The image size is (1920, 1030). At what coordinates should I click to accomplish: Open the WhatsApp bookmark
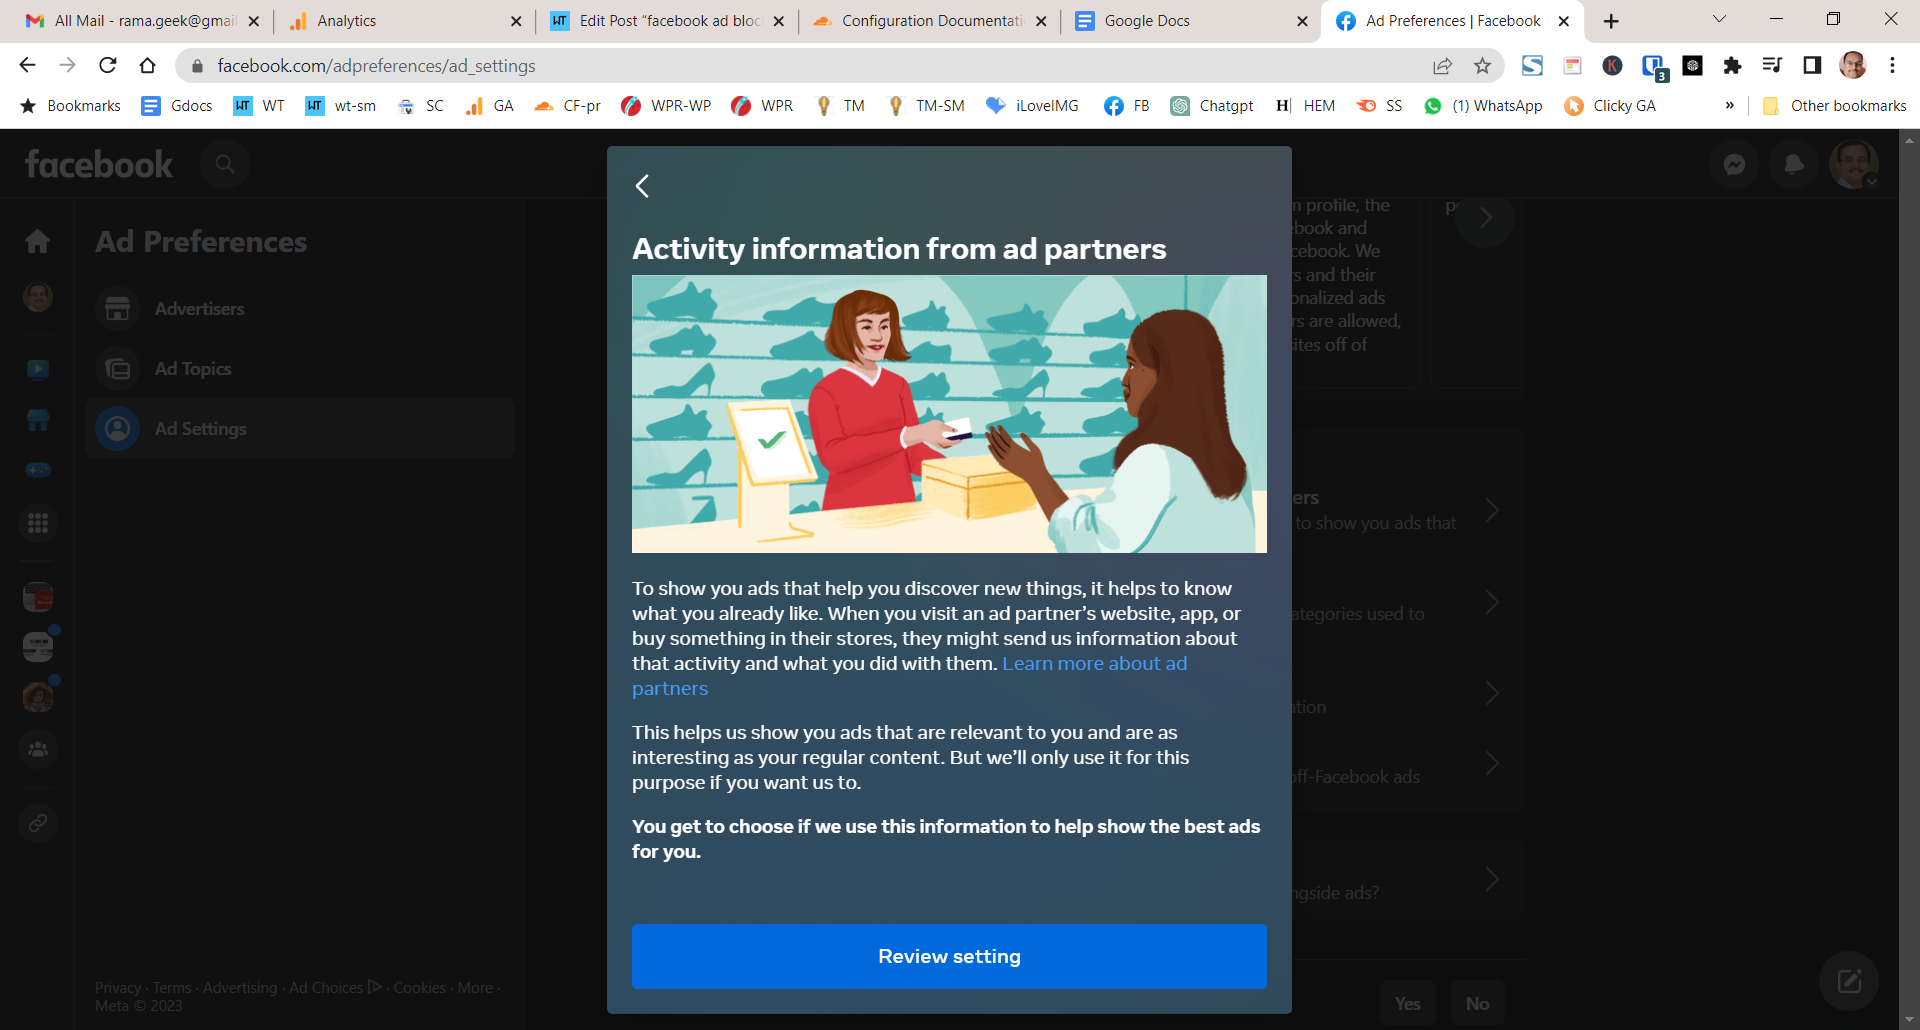coord(1483,106)
